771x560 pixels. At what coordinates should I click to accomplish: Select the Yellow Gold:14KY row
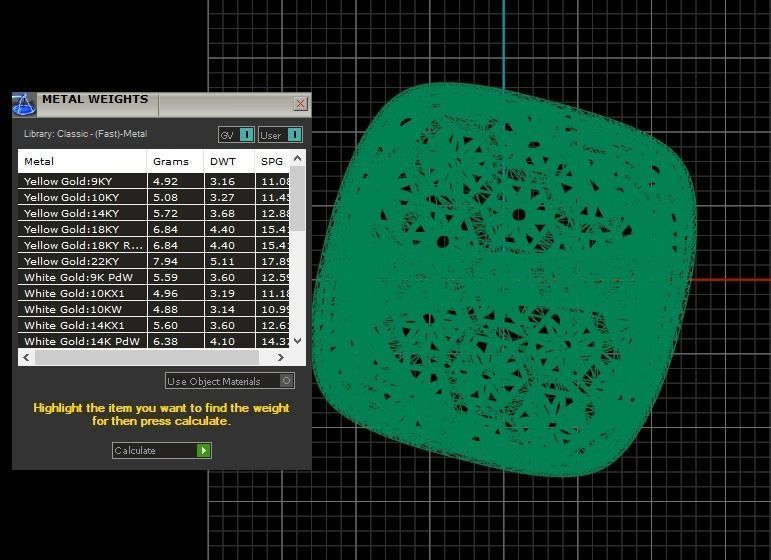click(x=154, y=213)
